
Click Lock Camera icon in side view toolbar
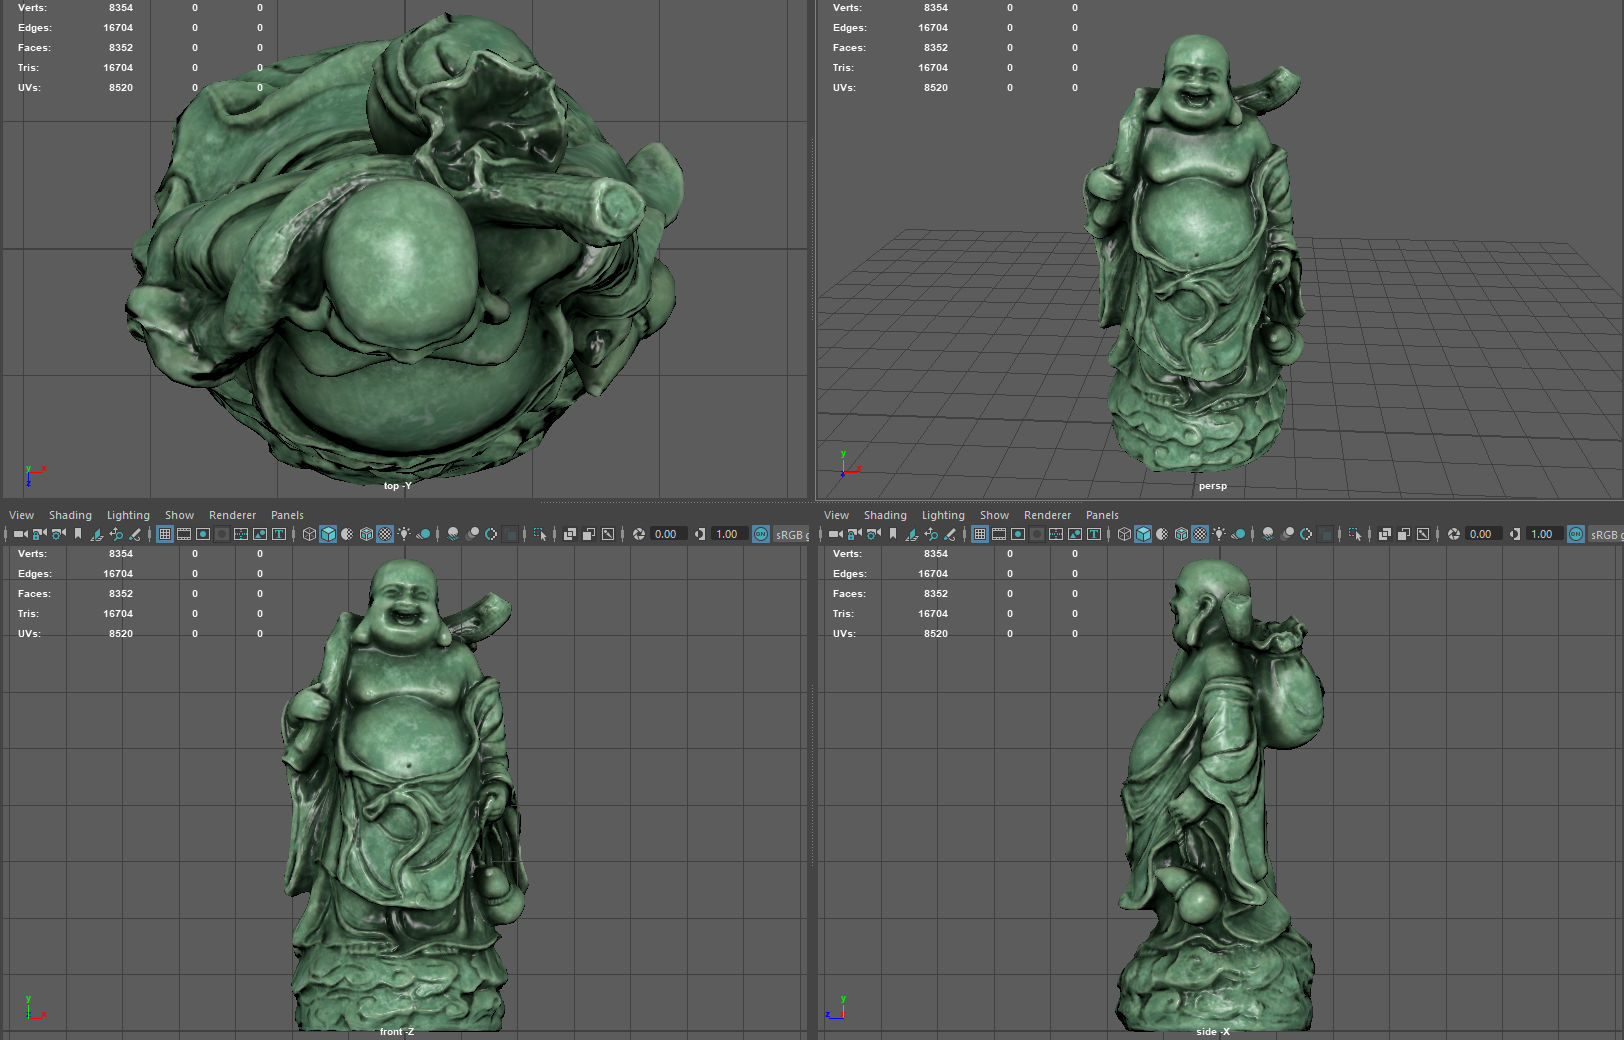point(854,534)
